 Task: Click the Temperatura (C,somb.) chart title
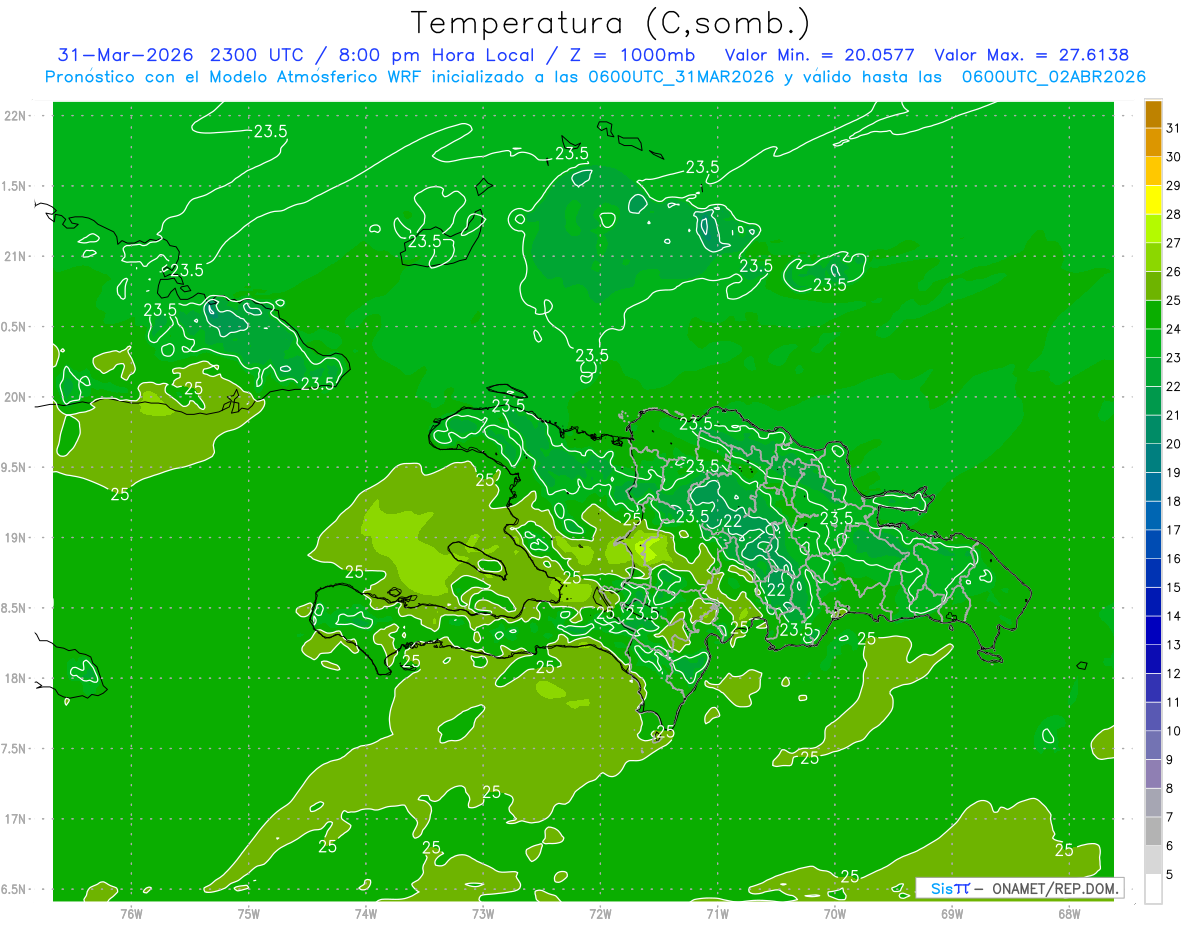(611, 23)
